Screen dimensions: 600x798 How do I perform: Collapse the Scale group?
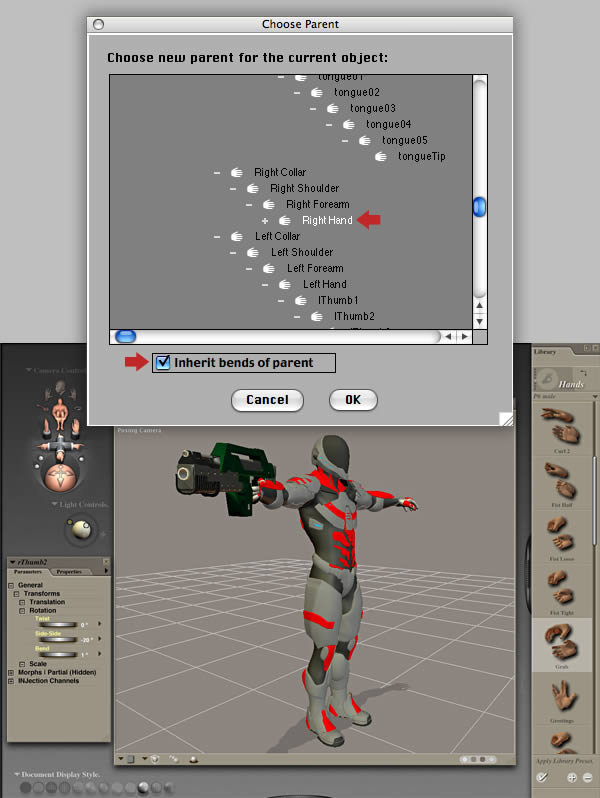pyautogui.click(x=22, y=664)
